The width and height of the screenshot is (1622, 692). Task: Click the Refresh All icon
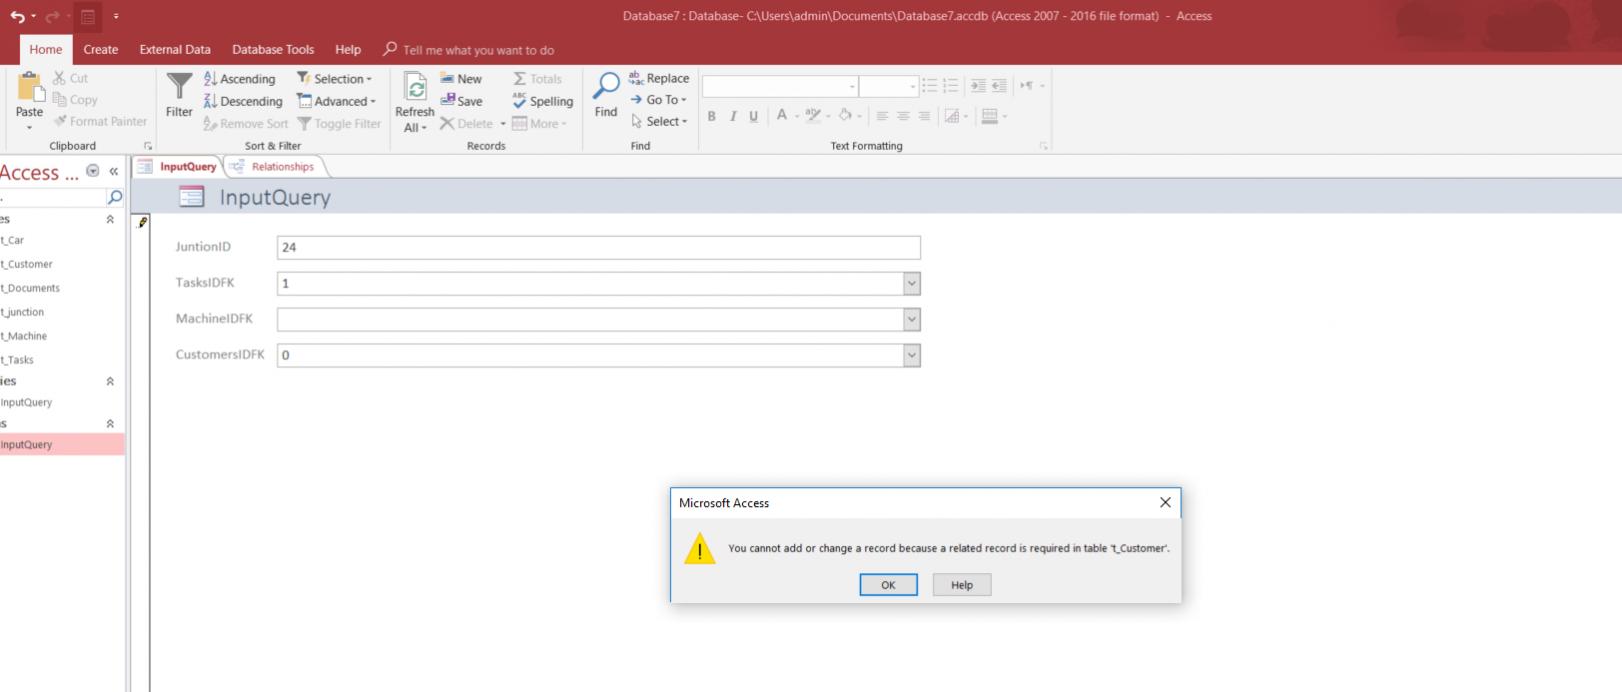415,88
